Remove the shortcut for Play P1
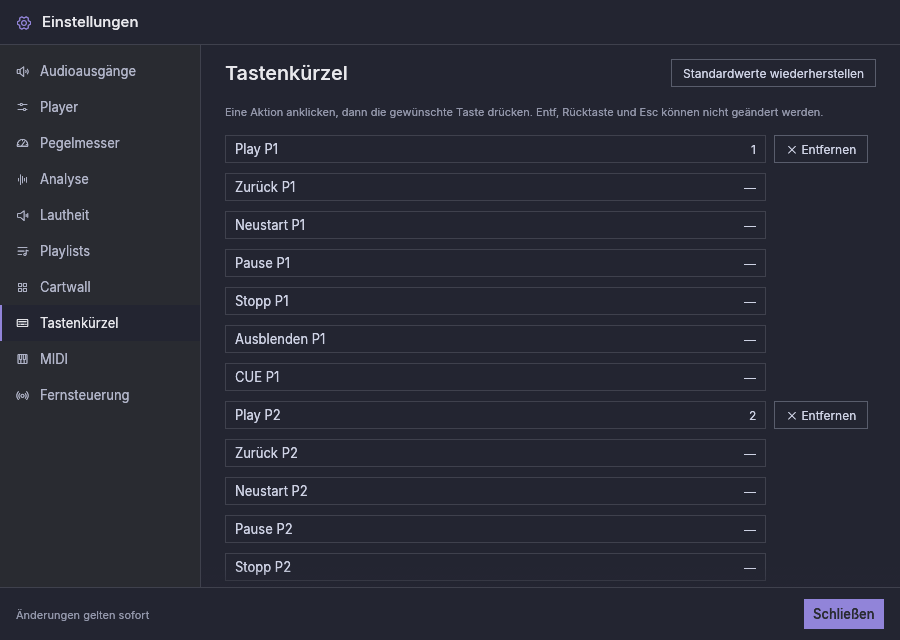This screenshot has width=900, height=640. click(x=821, y=149)
